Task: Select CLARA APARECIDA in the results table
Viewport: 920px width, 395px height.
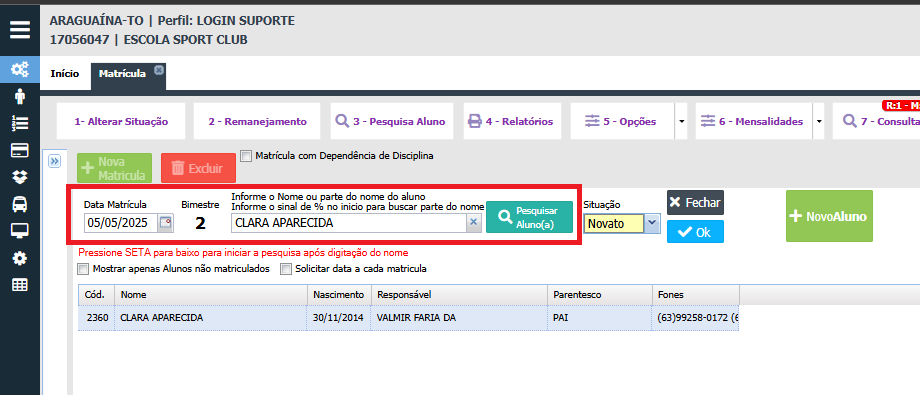Action: (x=211, y=318)
